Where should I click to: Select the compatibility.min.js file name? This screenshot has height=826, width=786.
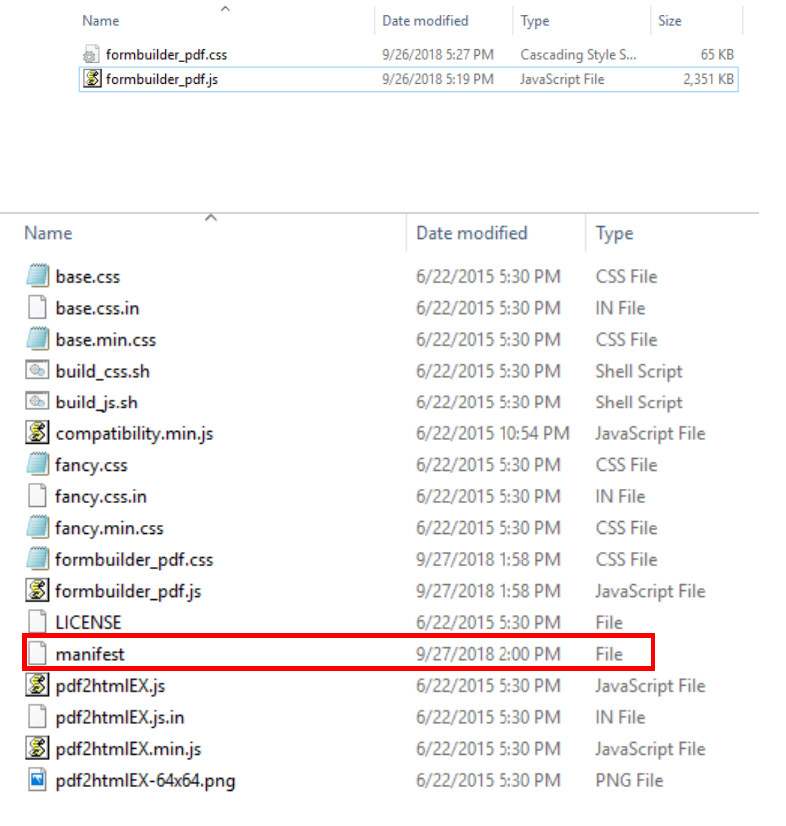(134, 434)
